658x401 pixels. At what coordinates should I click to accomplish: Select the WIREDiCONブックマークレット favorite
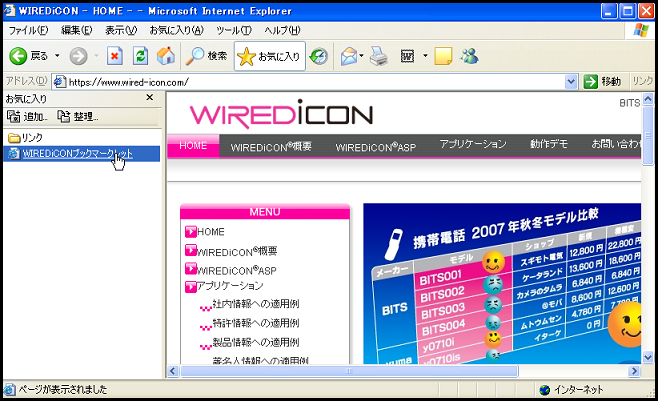click(81, 154)
